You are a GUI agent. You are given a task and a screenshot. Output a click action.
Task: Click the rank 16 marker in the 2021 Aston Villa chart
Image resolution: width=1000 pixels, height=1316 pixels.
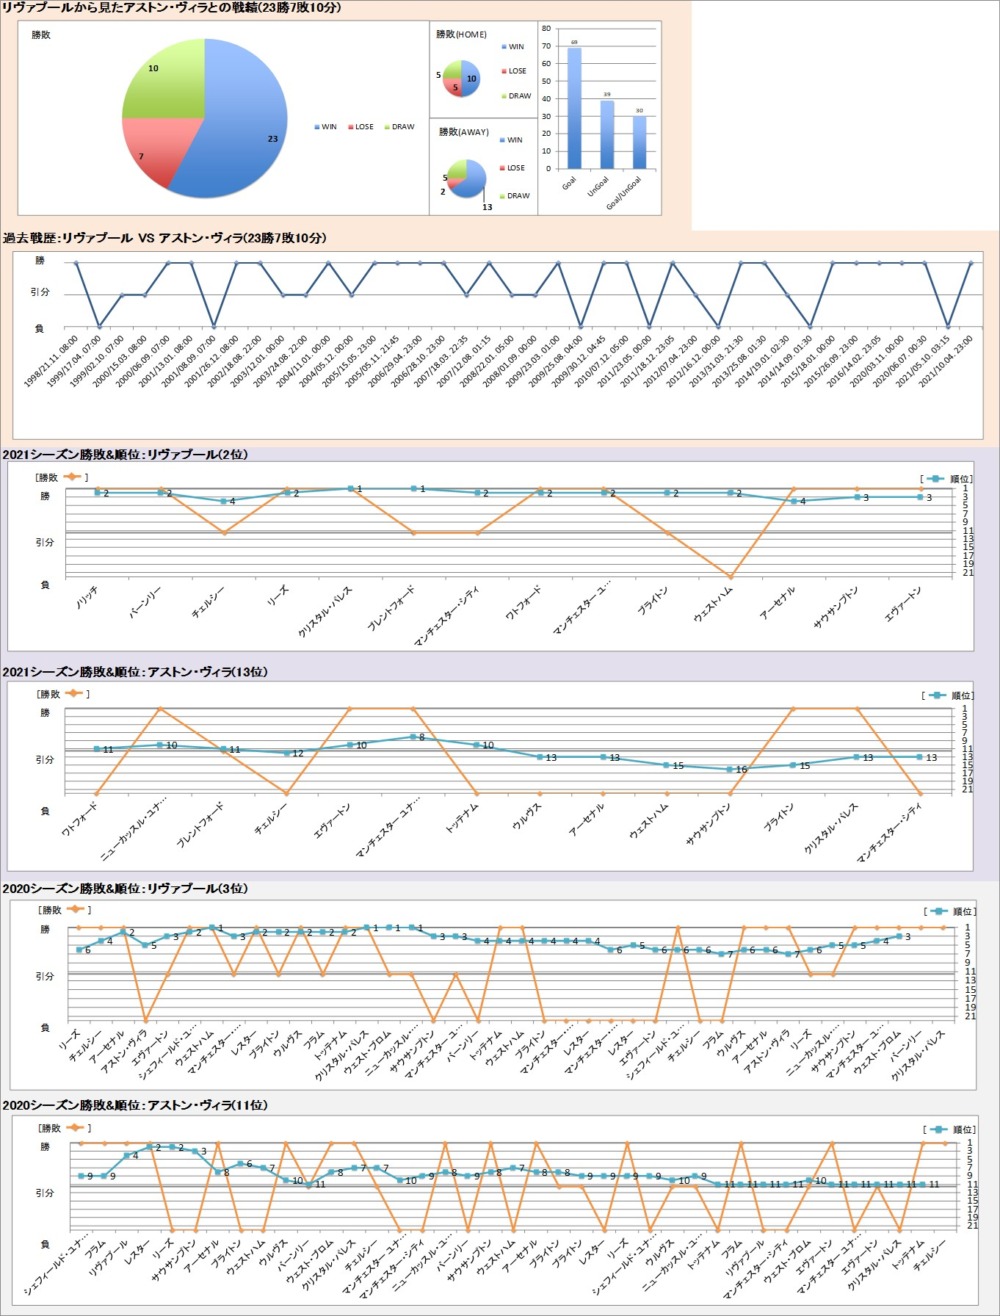coord(730,769)
